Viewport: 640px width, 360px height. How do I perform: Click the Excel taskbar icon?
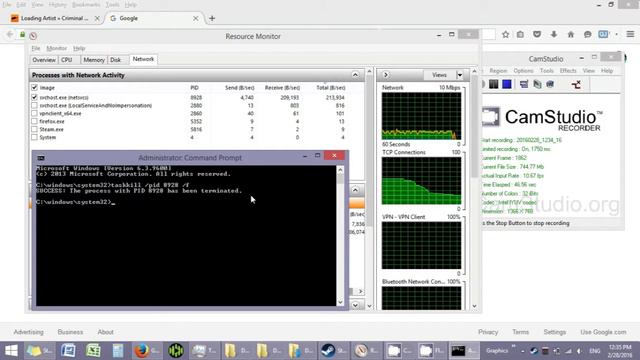(93, 351)
